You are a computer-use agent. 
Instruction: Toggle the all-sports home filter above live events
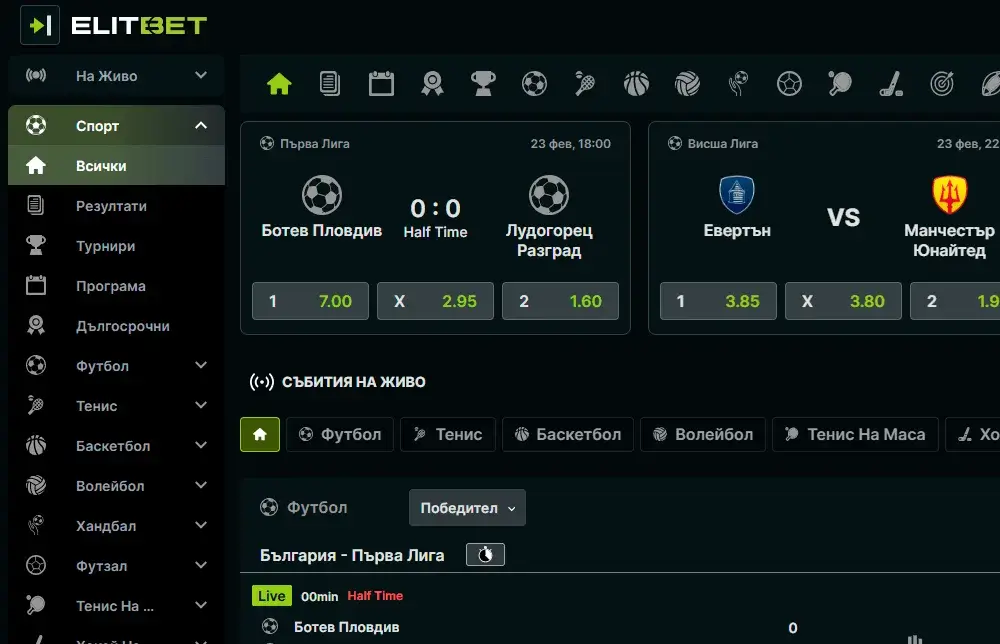click(x=259, y=434)
